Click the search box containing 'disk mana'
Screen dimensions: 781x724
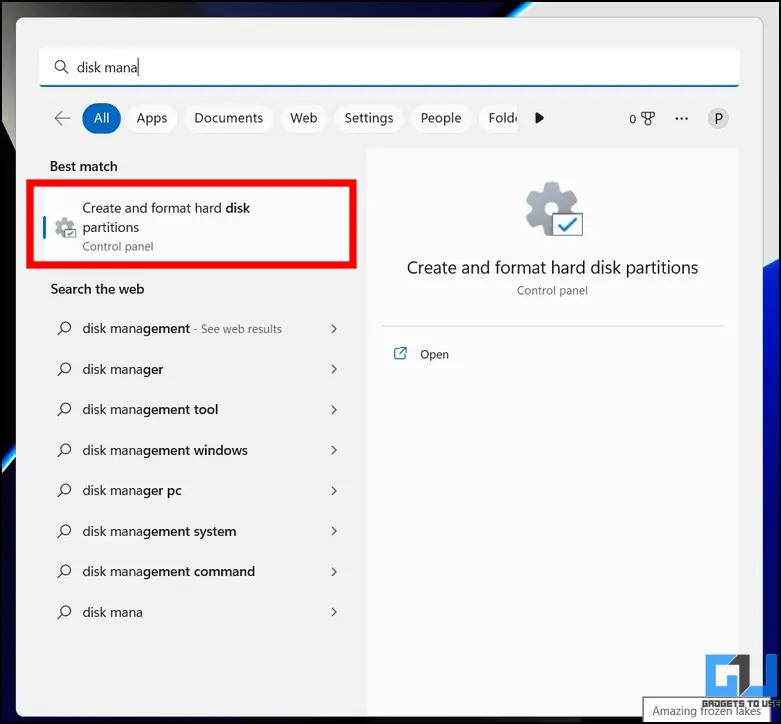click(x=389, y=67)
